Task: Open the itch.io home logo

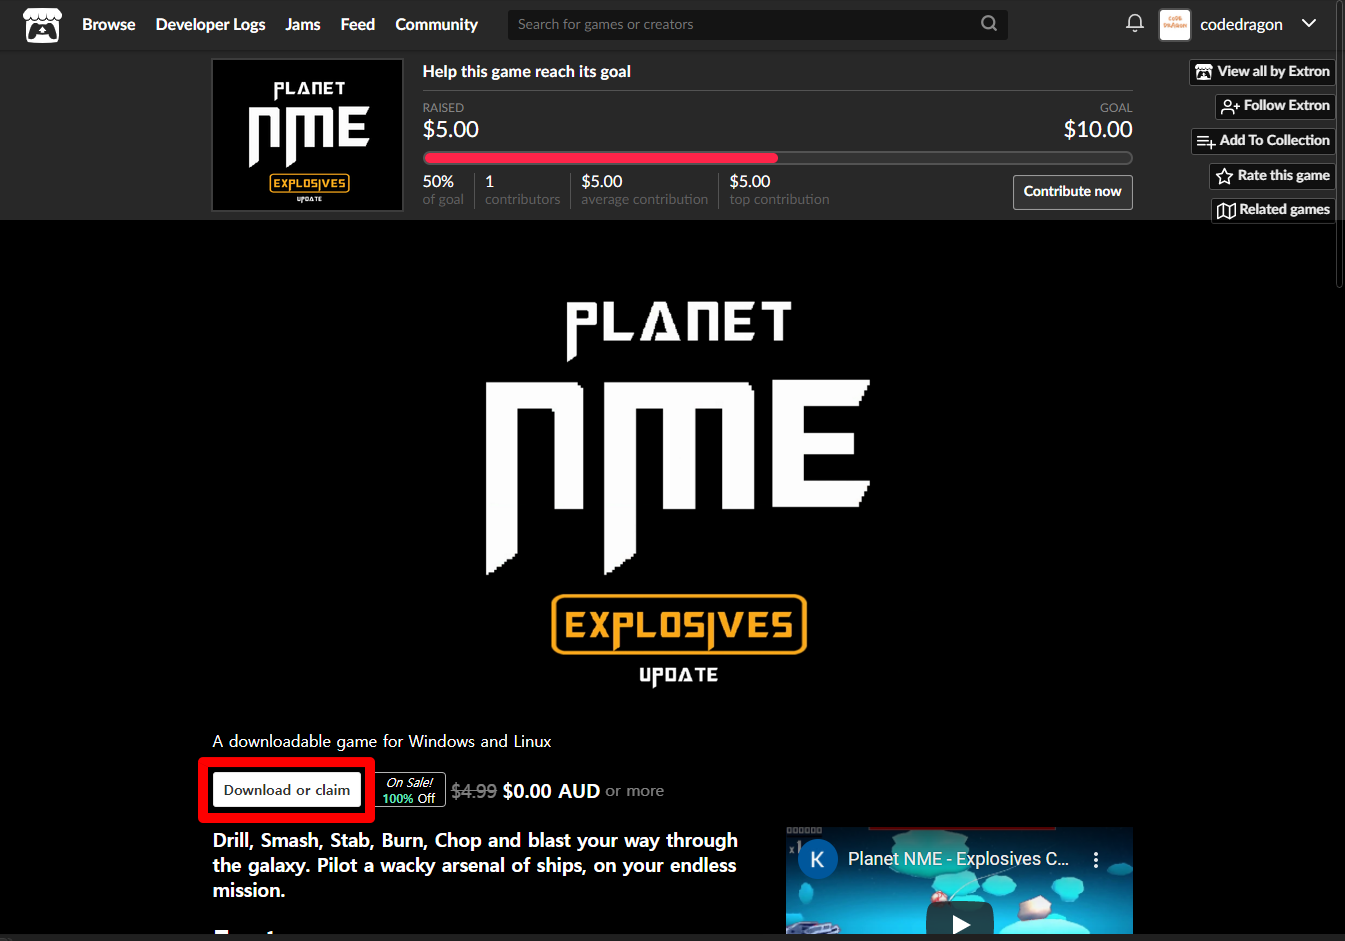Action: (42, 25)
